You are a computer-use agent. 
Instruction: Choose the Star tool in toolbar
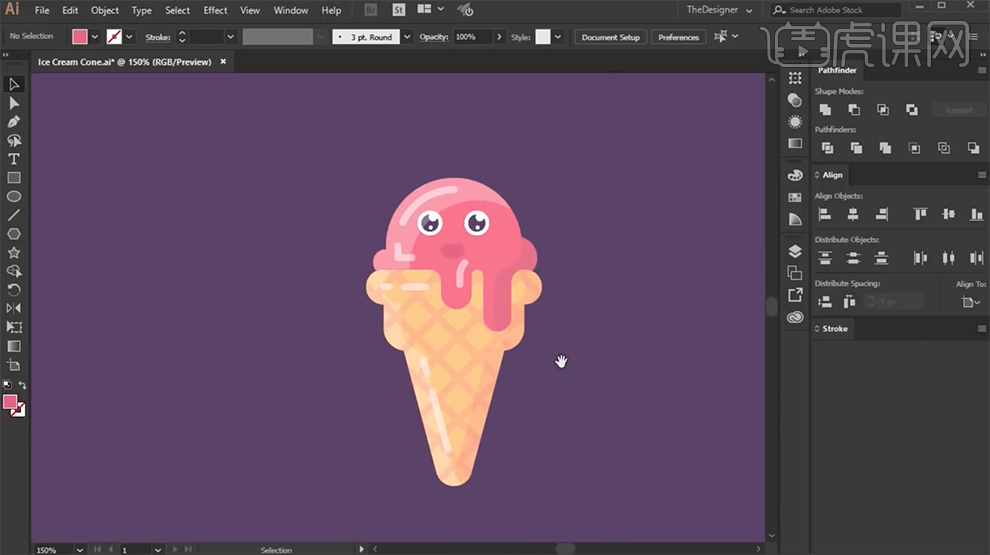tap(14, 252)
